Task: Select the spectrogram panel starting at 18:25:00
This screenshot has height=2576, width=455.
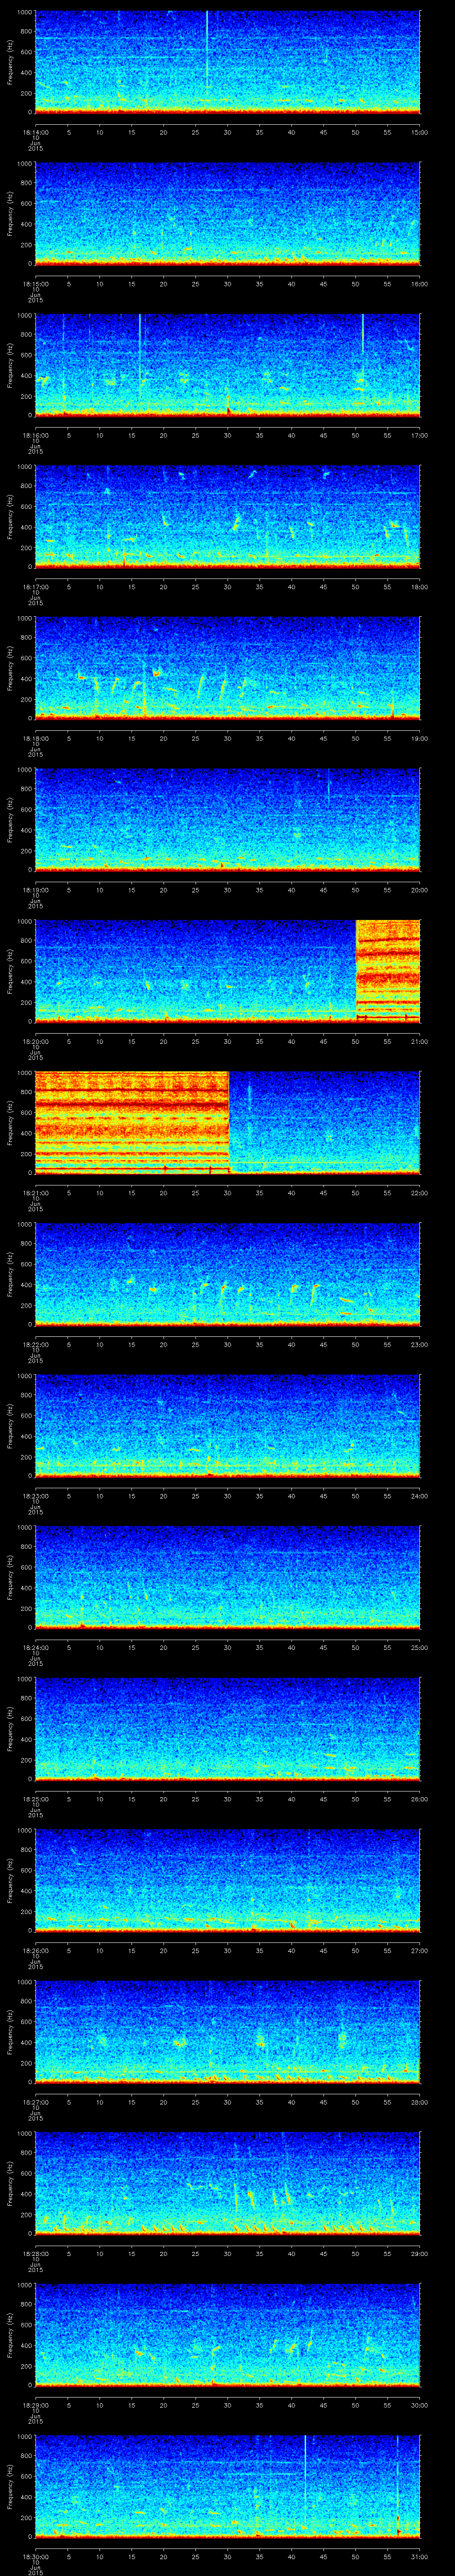Action: (x=227, y=1729)
